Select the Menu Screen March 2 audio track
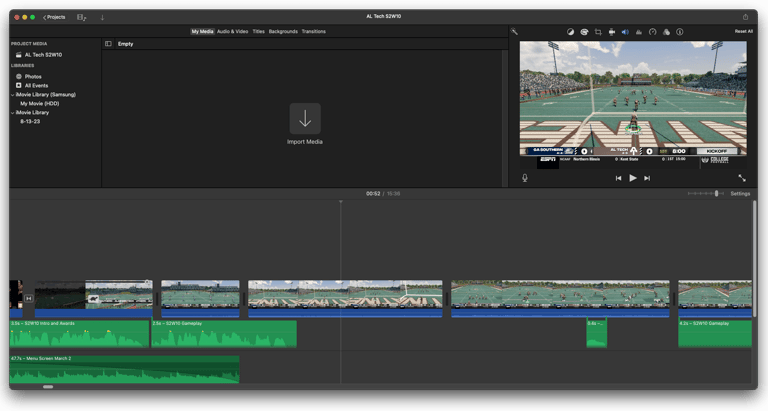Screen dimensions: 768x411 [x=124, y=369]
